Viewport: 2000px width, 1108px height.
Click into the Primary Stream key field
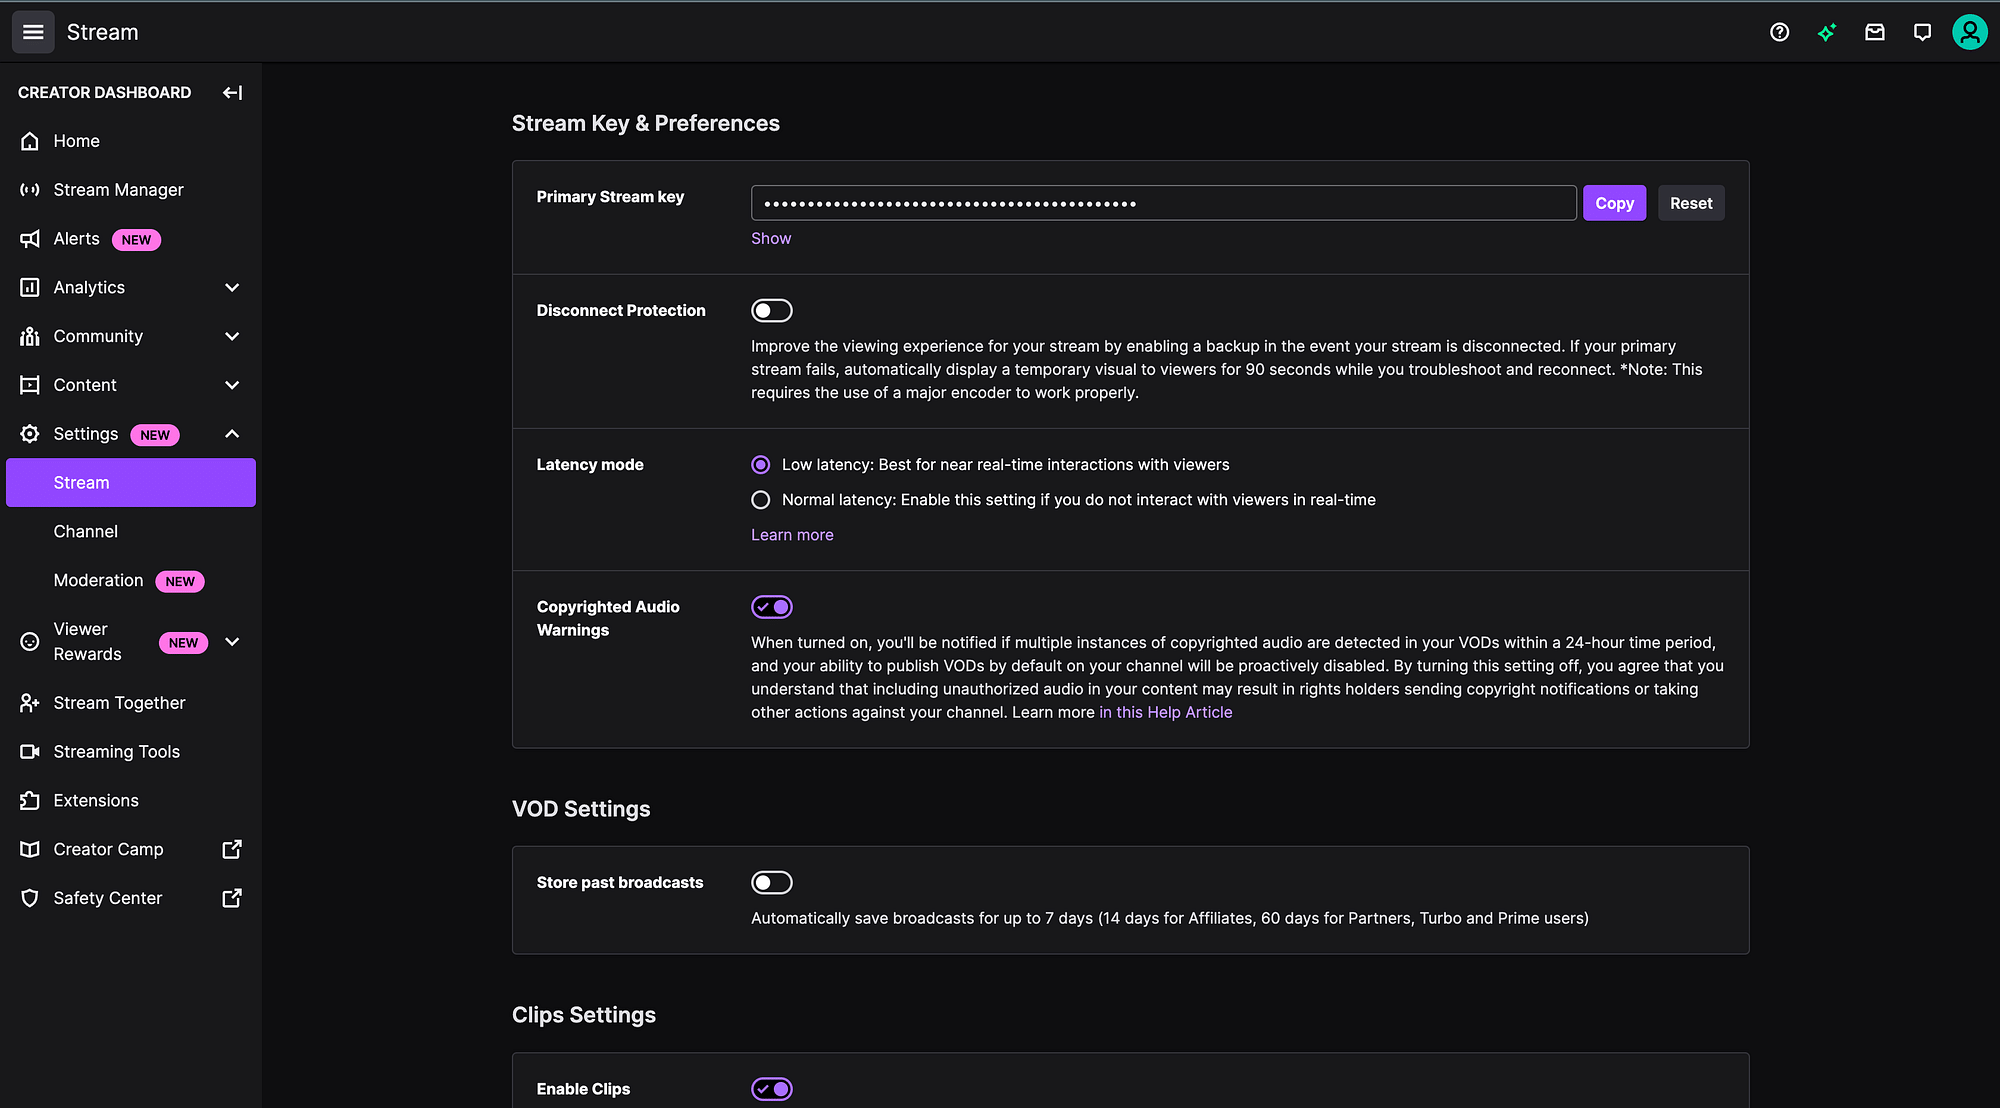[1164, 203]
